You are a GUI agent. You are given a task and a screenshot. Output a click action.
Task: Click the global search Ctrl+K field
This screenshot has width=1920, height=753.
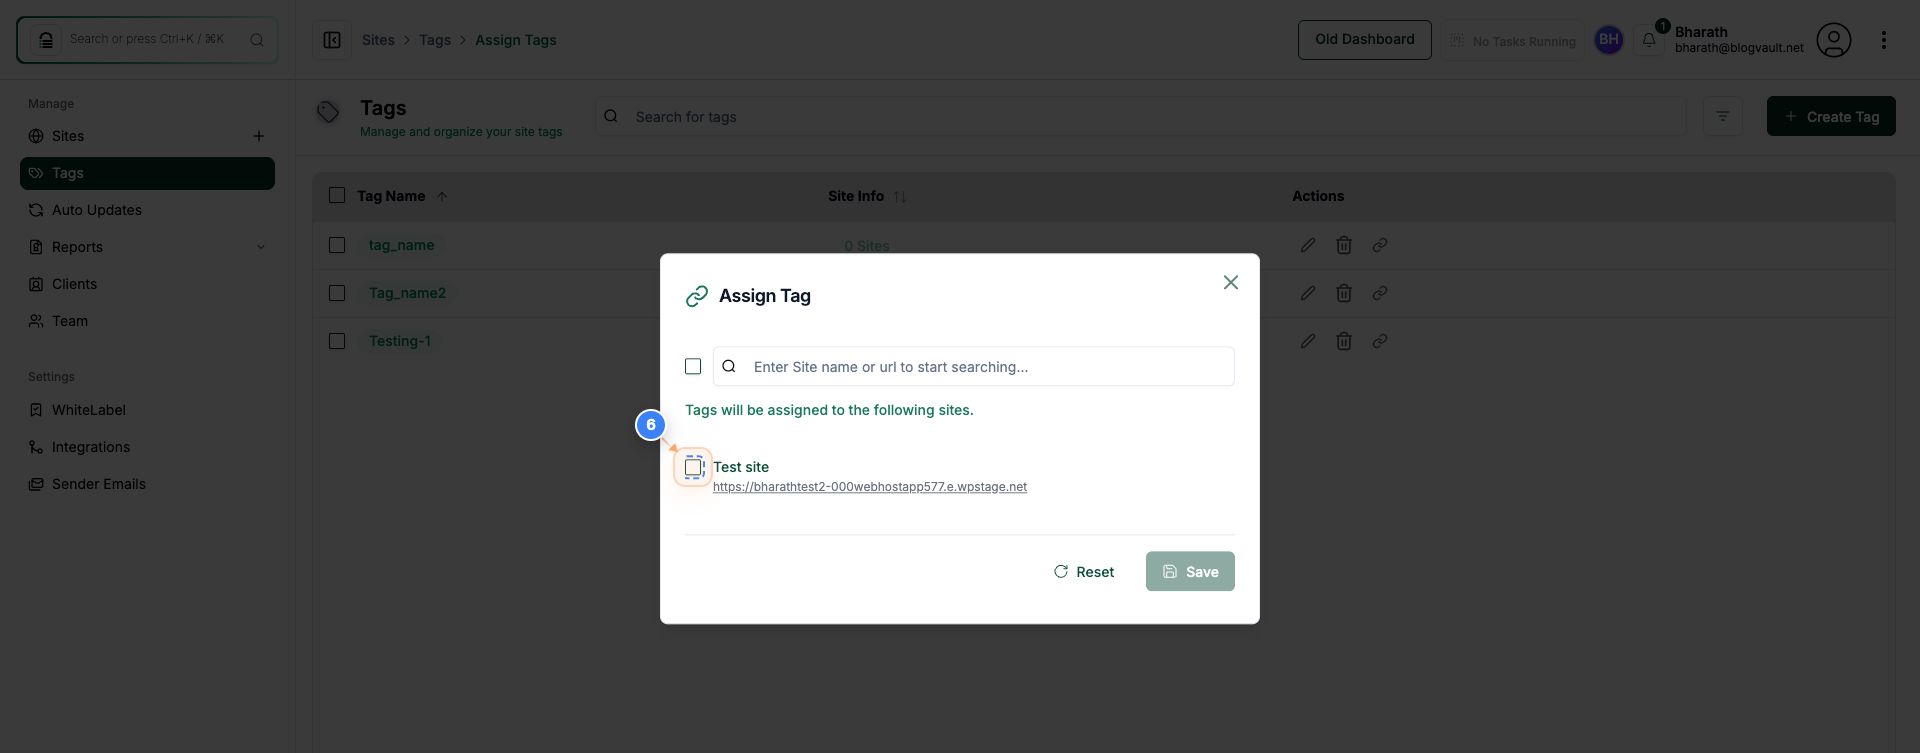point(147,40)
